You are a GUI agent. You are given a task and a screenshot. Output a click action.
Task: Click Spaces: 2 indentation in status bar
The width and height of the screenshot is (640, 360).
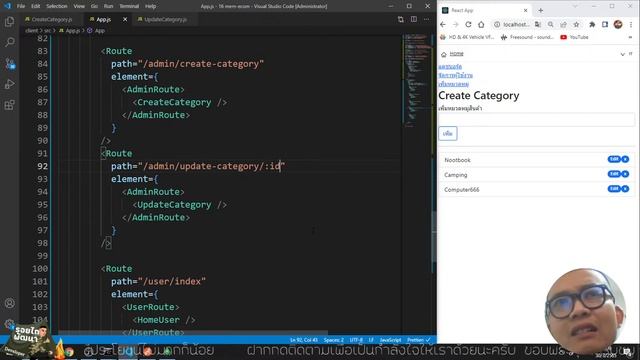coord(333,340)
